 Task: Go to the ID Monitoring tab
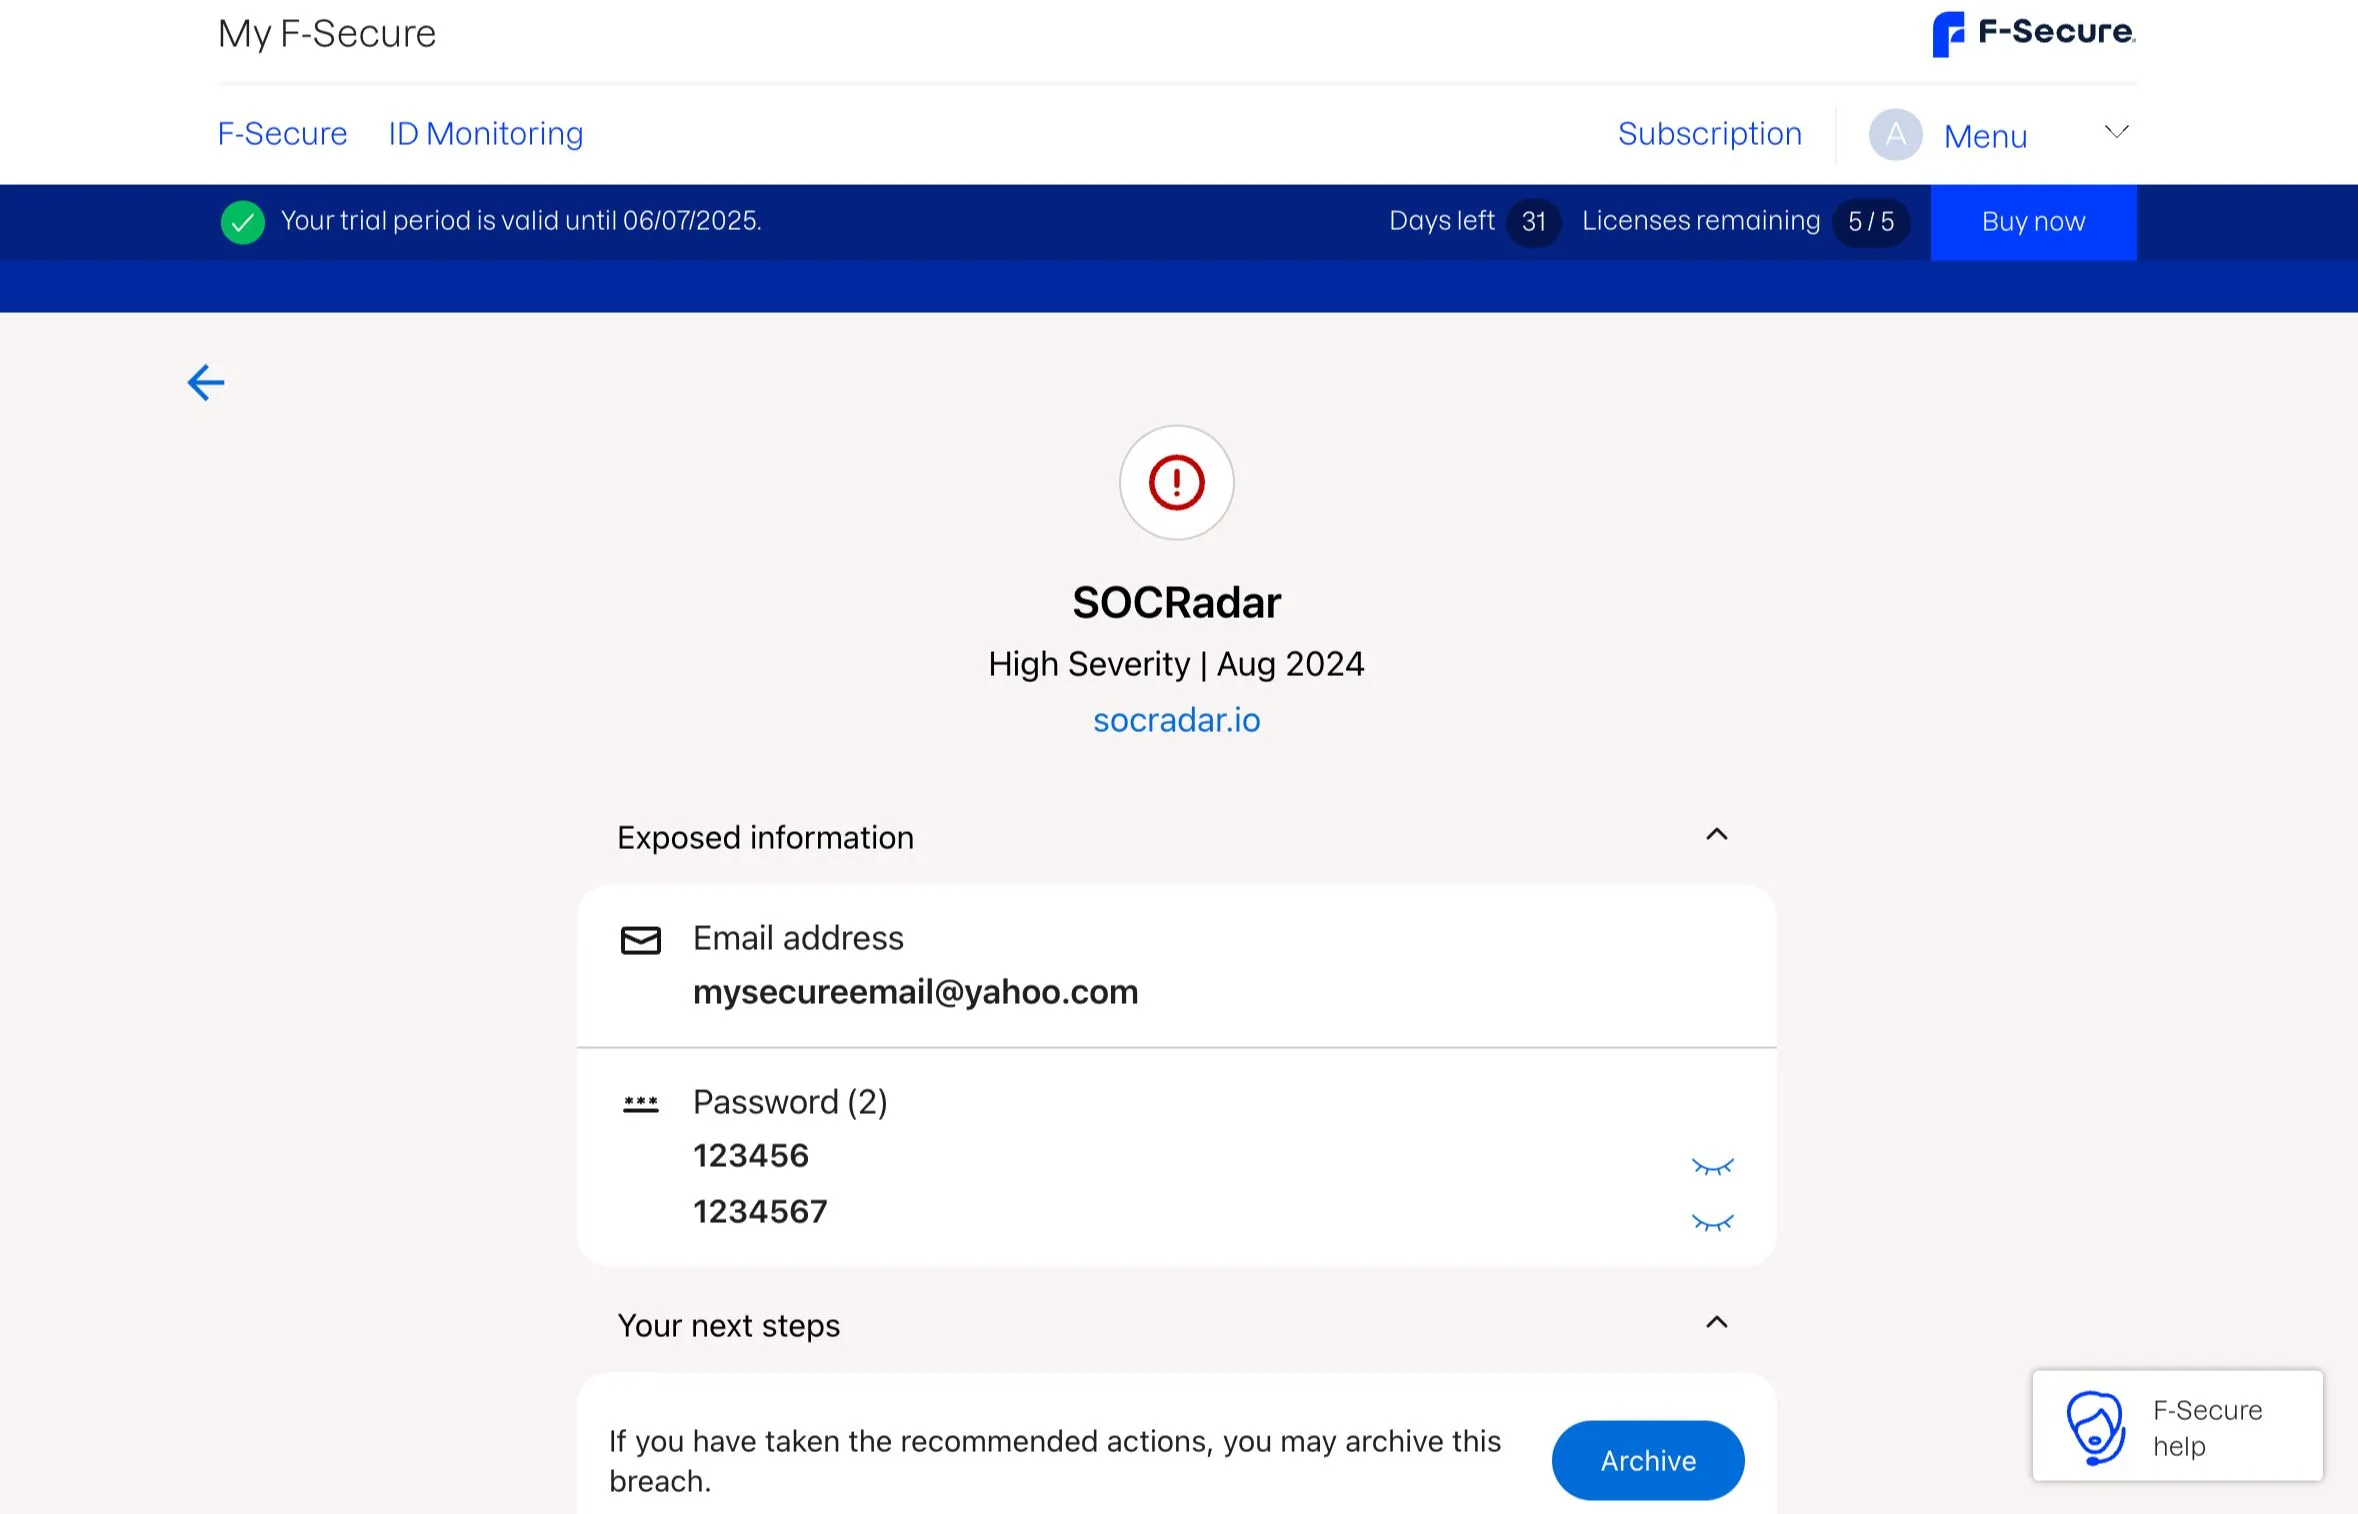tap(486, 134)
